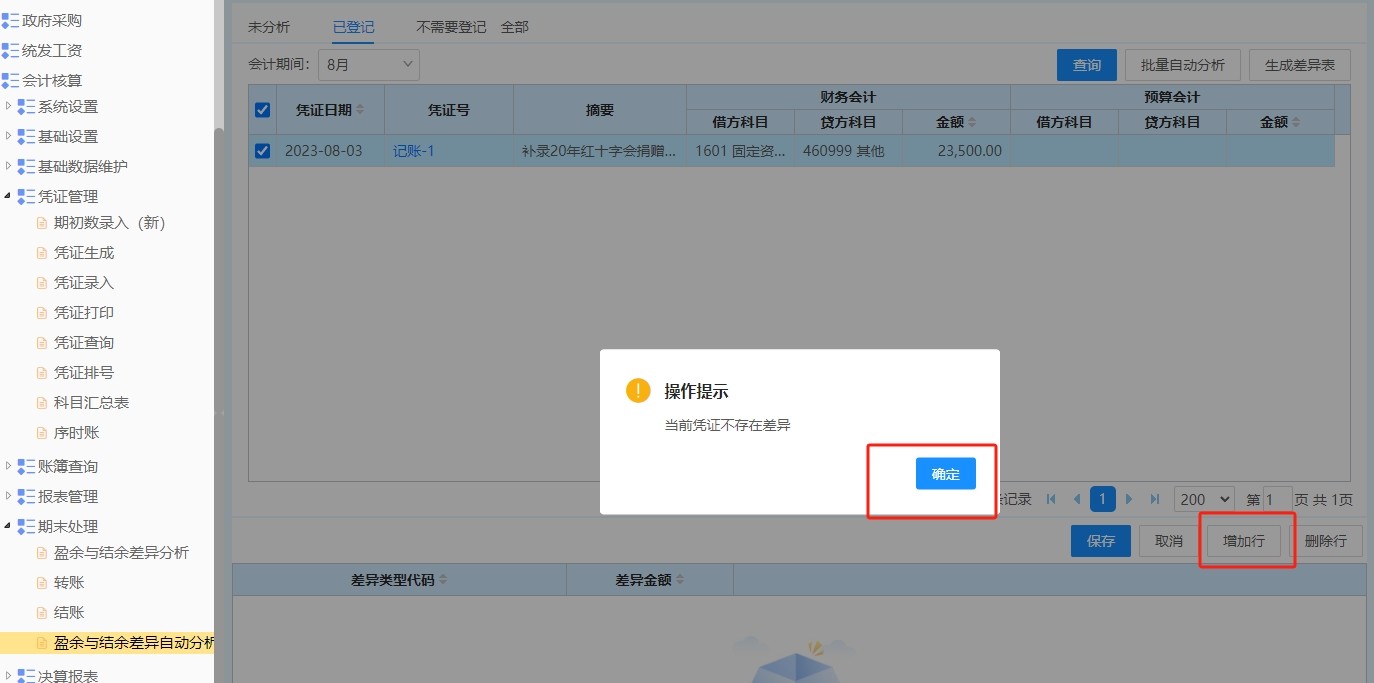Go to next page of records
This screenshot has height=683, width=1374.
point(1129,498)
